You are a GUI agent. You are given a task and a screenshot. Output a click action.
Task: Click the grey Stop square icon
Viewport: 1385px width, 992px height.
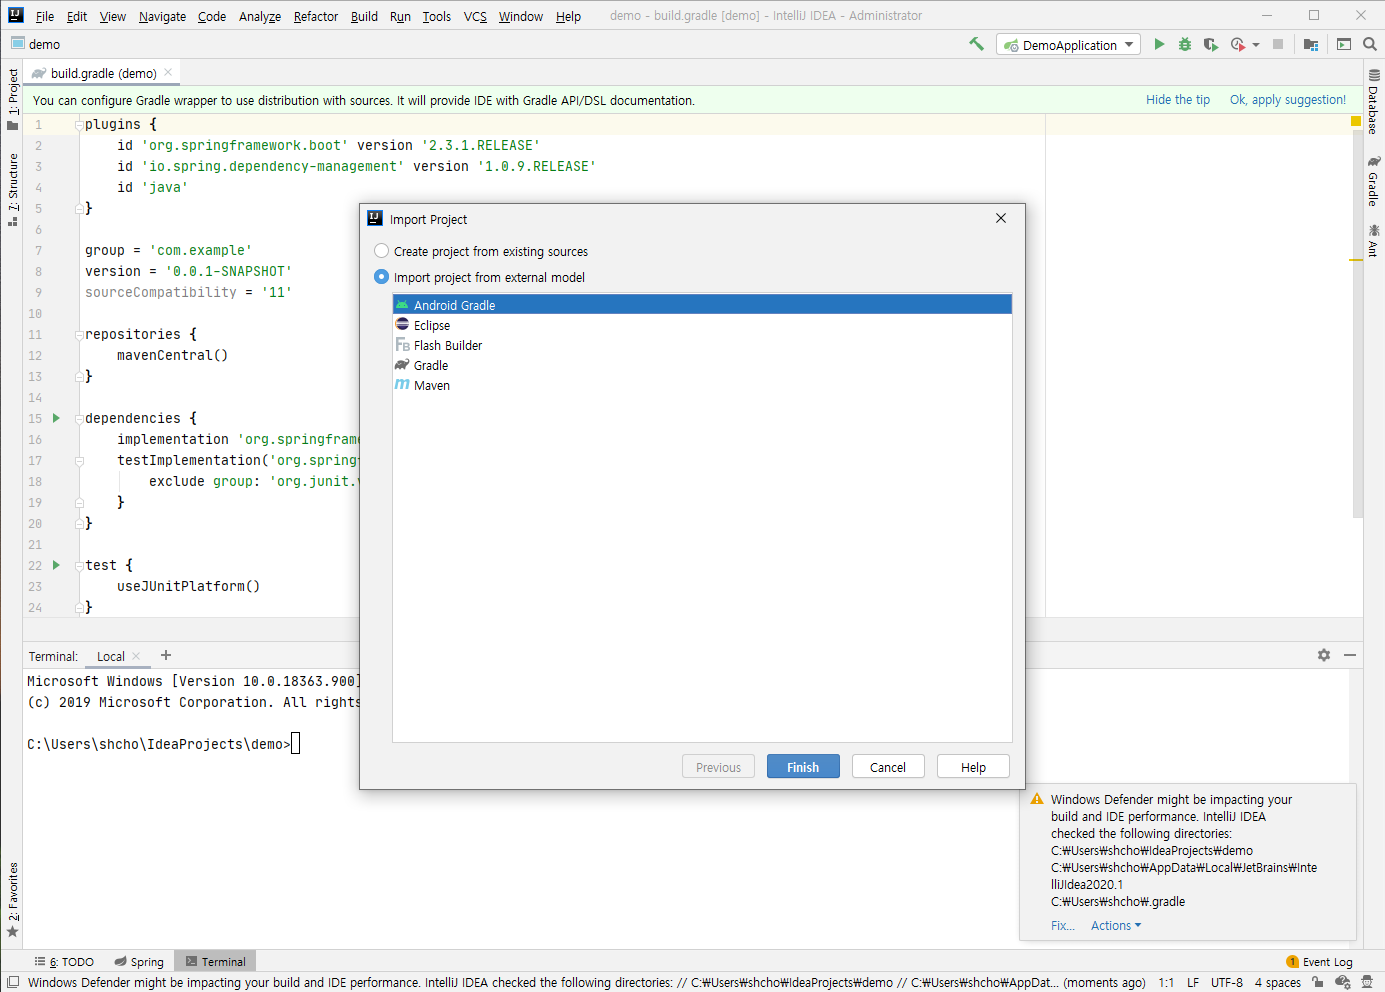(1278, 44)
